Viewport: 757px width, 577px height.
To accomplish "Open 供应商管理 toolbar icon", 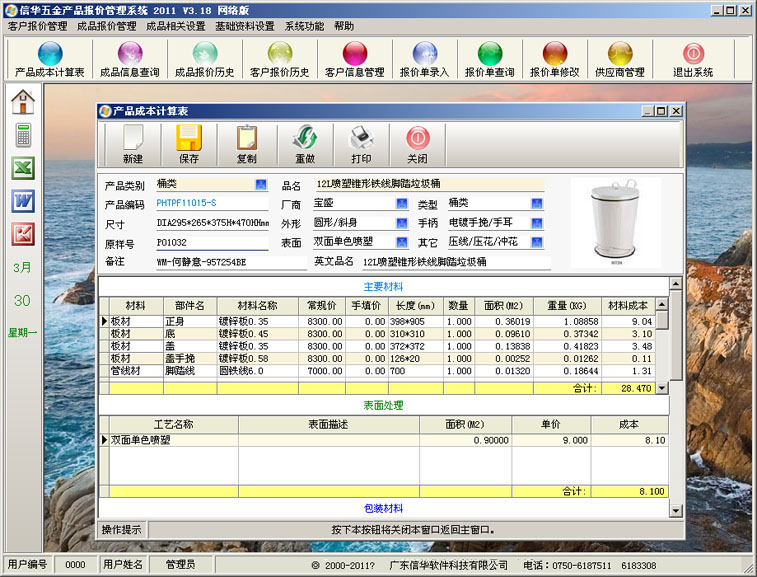I will [x=620, y=59].
